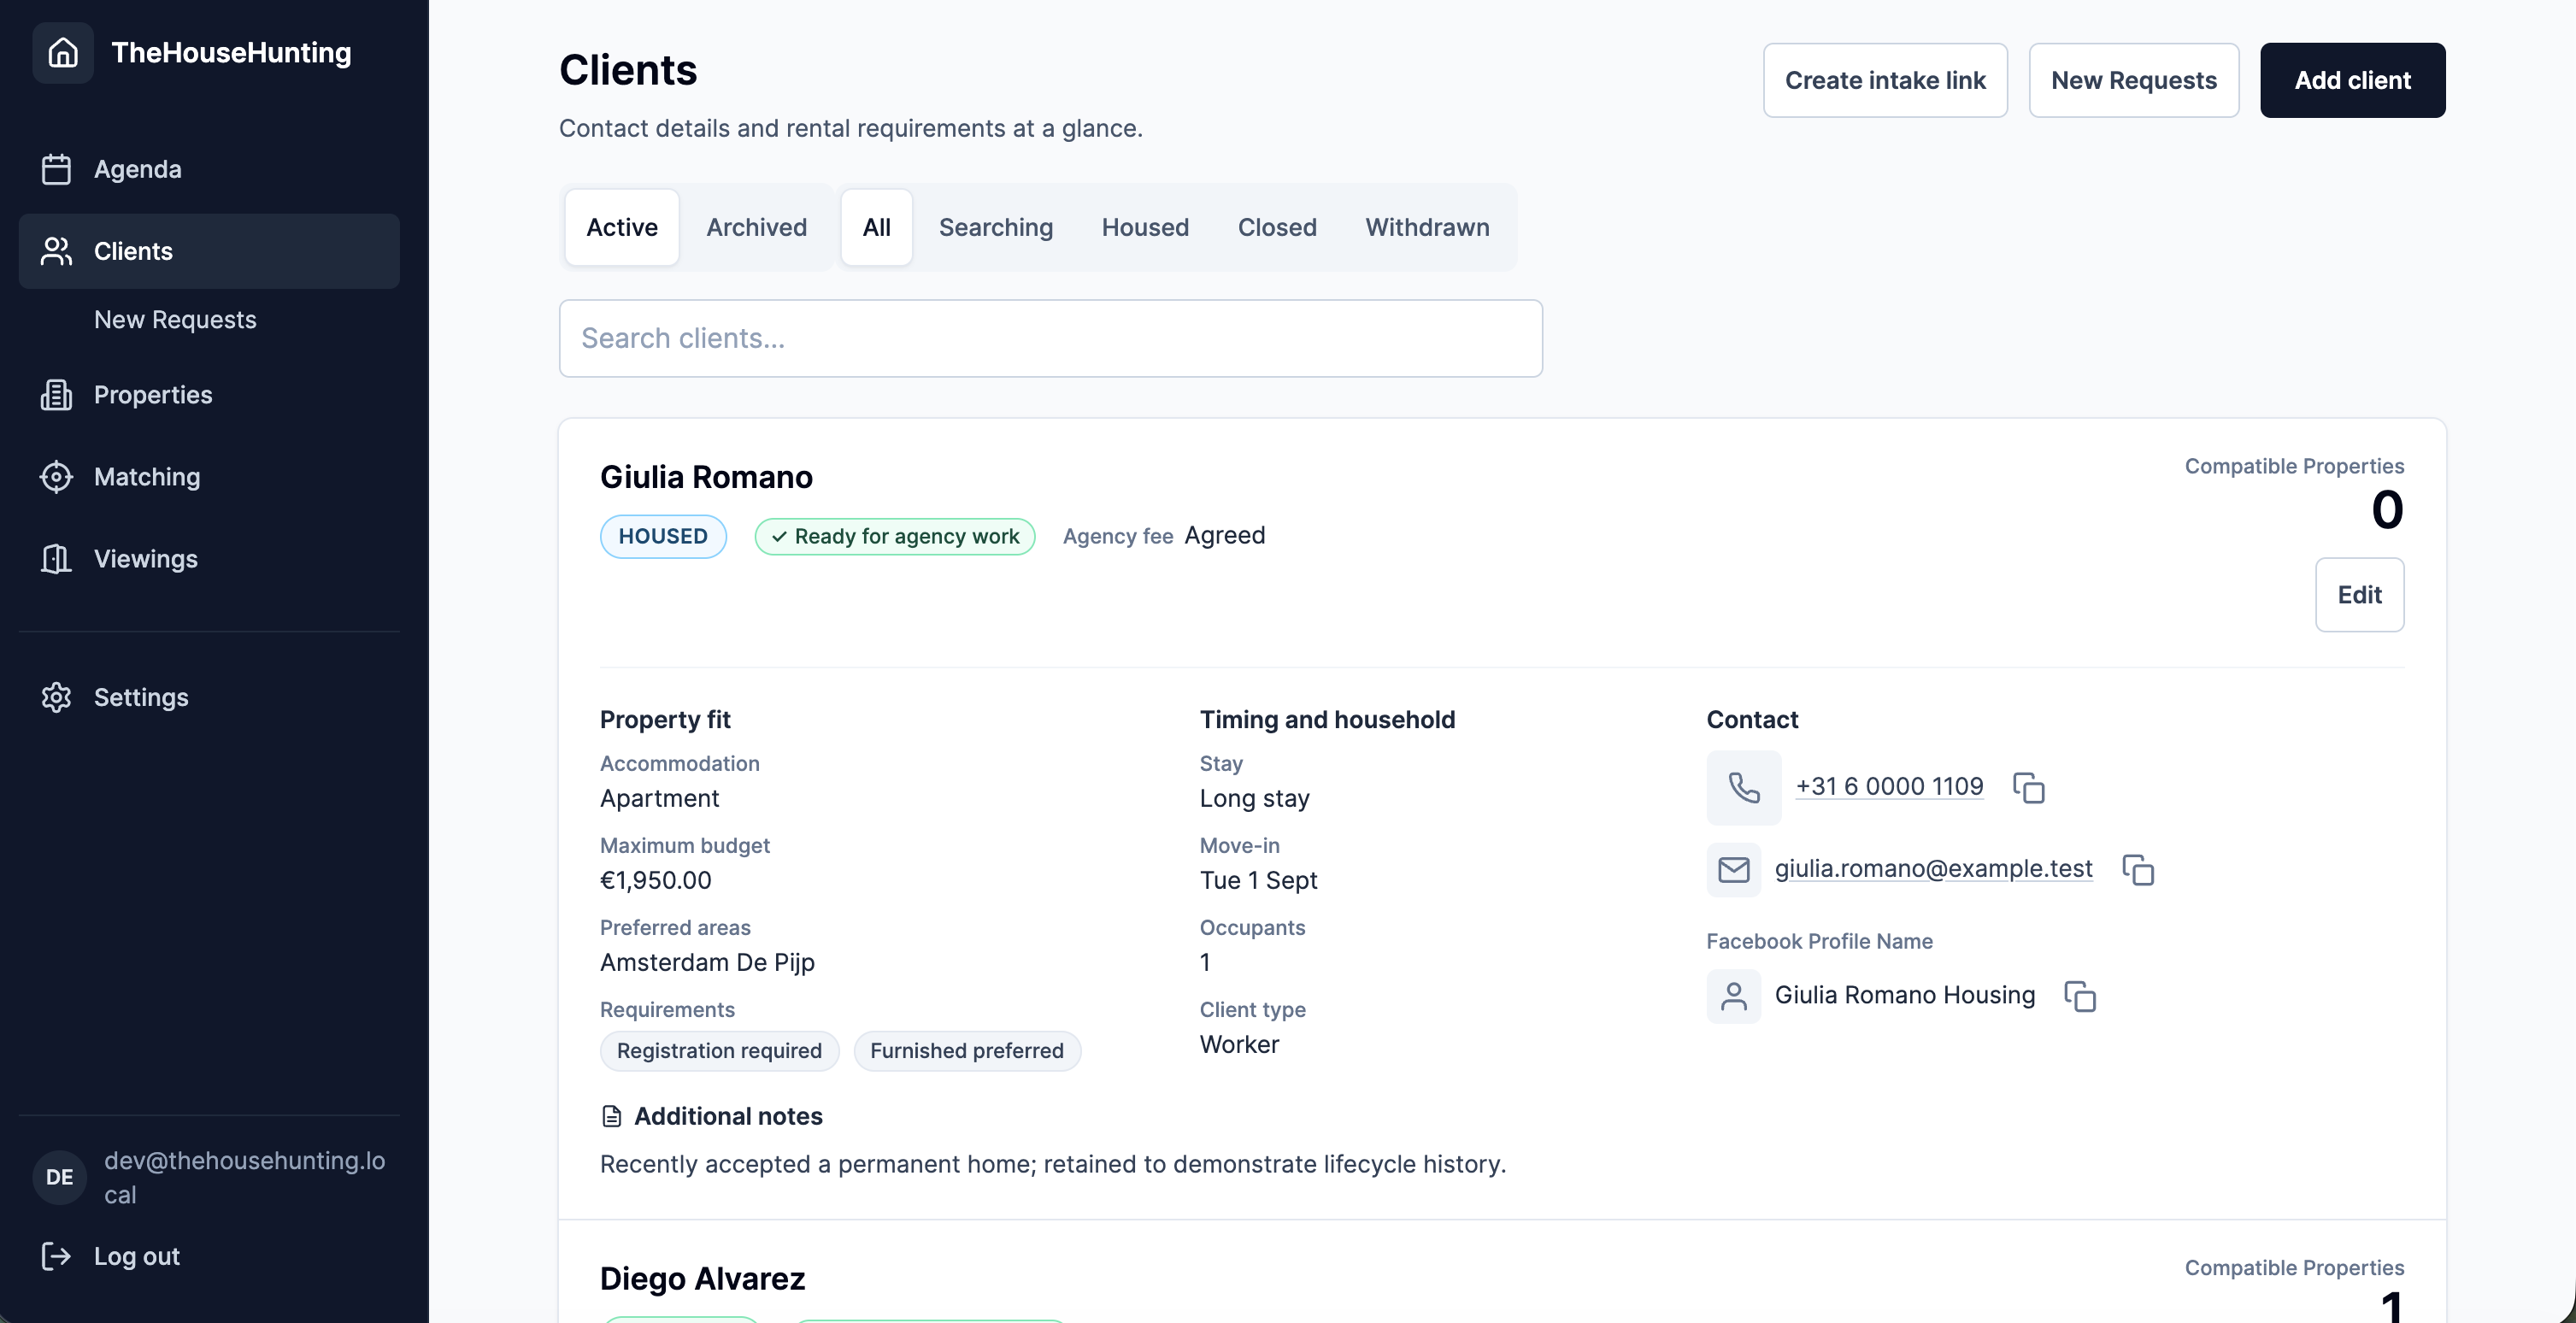Click the Tue 1 Sept move-in date

[x=1259, y=880]
